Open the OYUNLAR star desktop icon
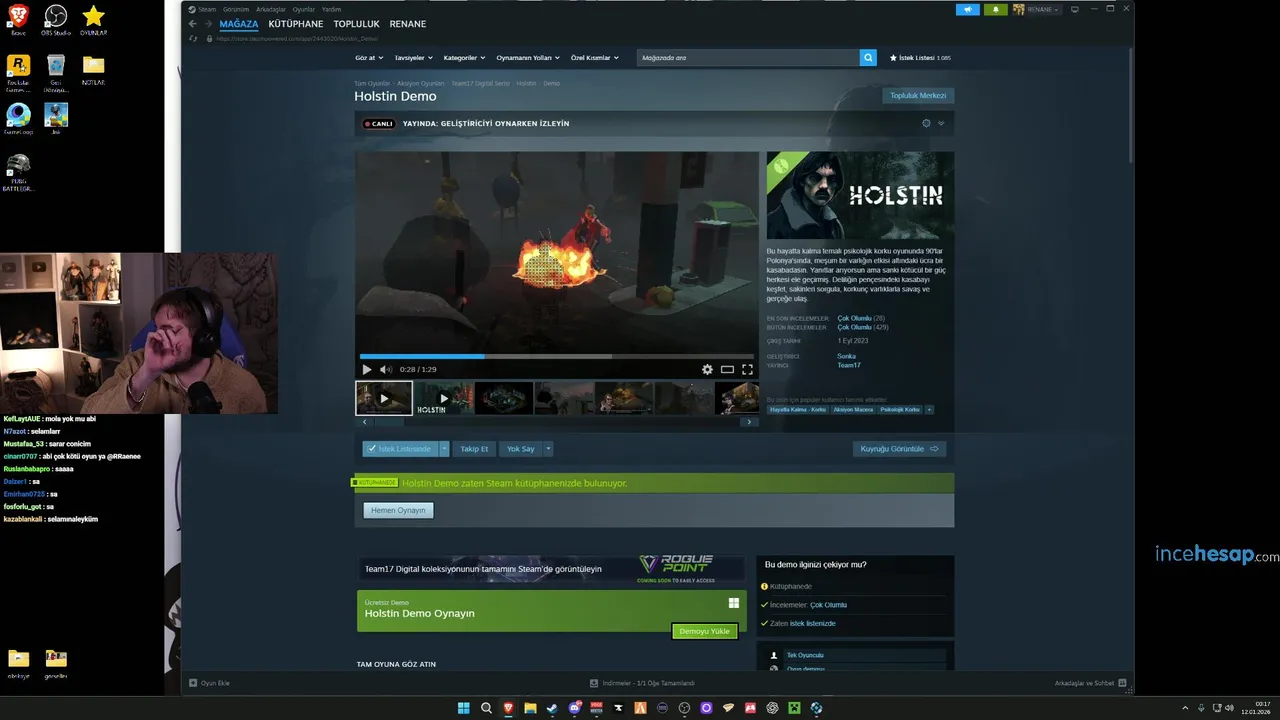The width and height of the screenshot is (1280, 720). point(93,19)
